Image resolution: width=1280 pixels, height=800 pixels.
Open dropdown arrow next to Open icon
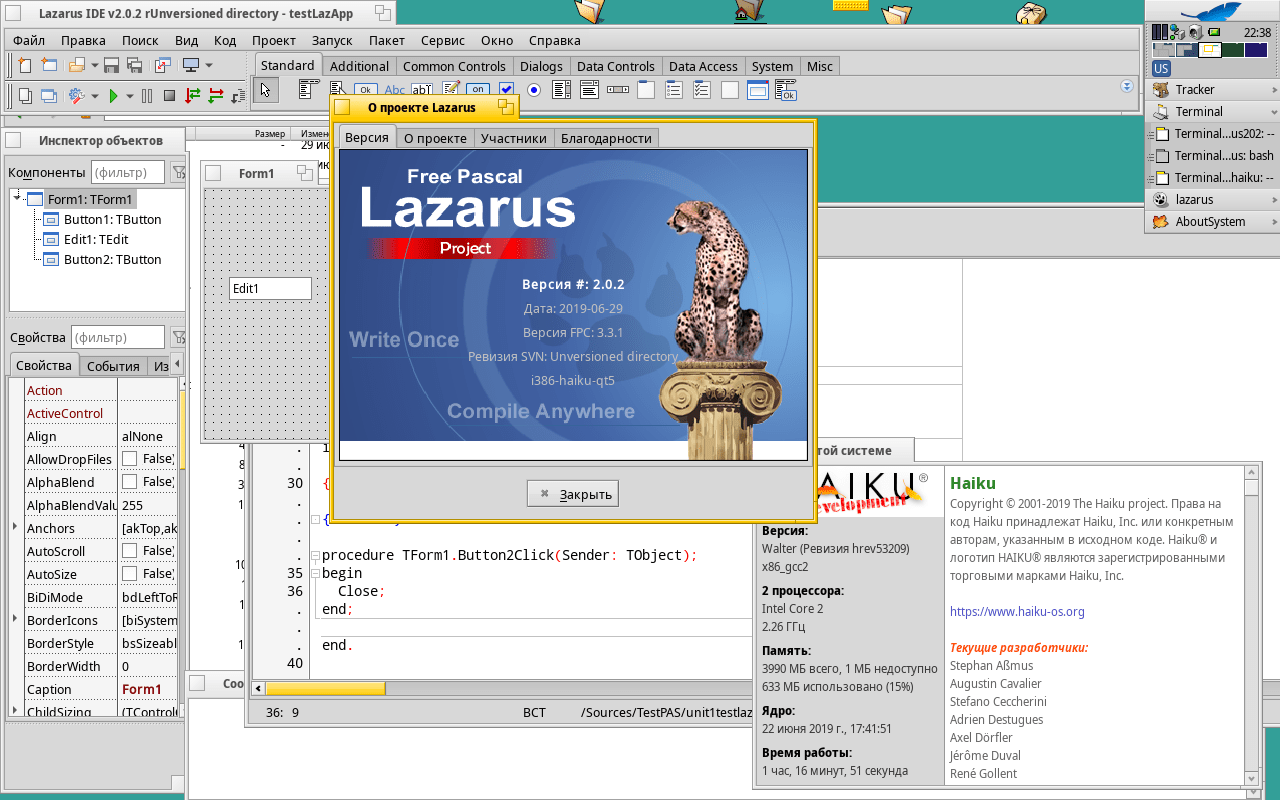(95, 65)
